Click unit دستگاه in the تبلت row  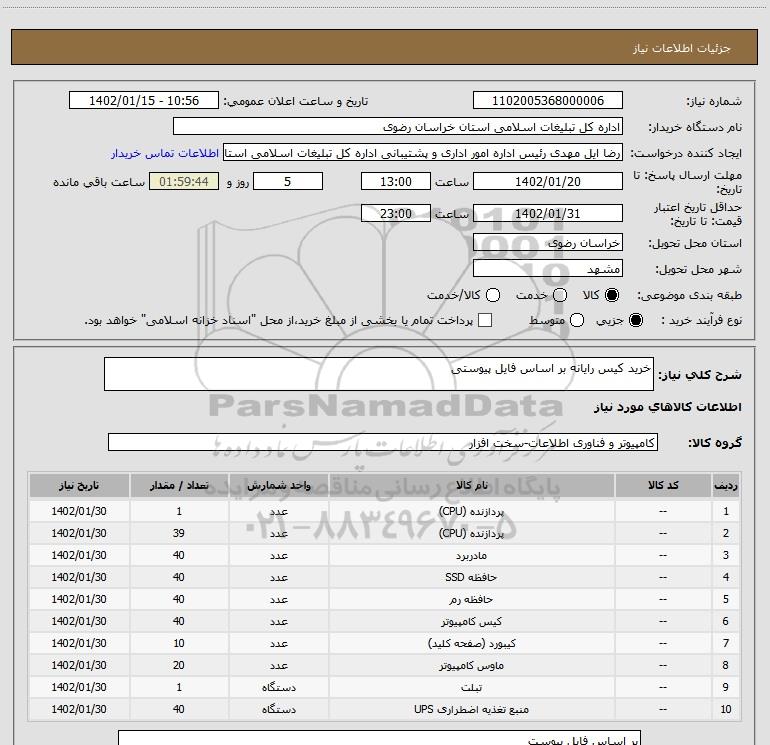278,688
